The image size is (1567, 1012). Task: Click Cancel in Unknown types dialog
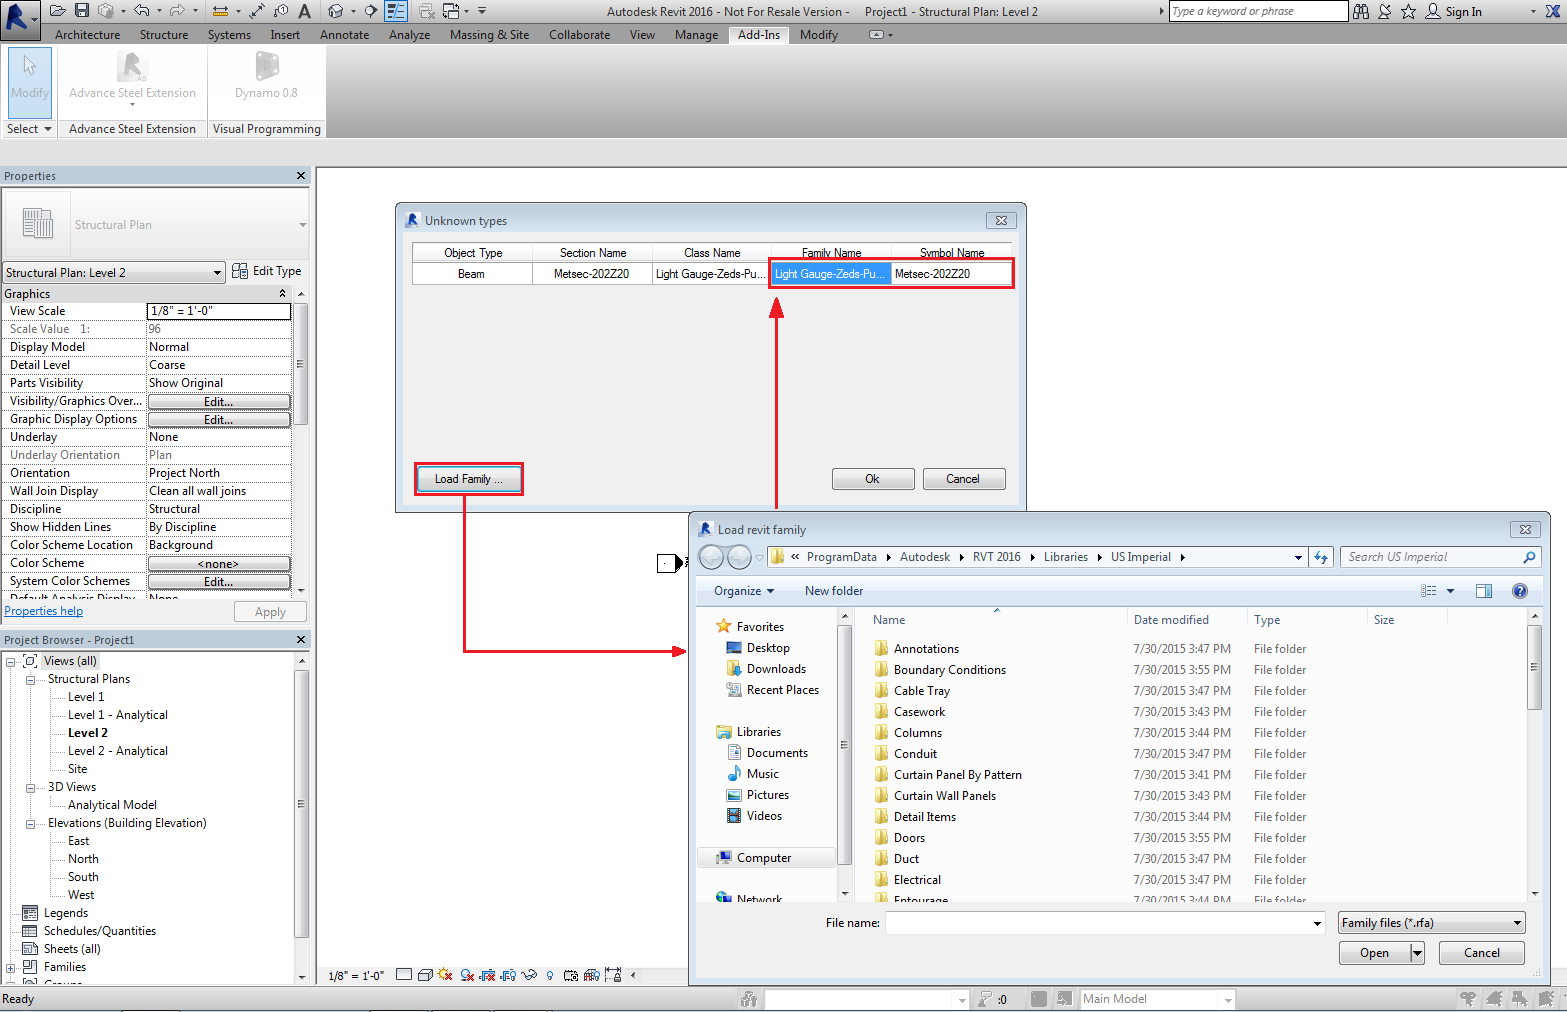pyautogui.click(x=963, y=479)
